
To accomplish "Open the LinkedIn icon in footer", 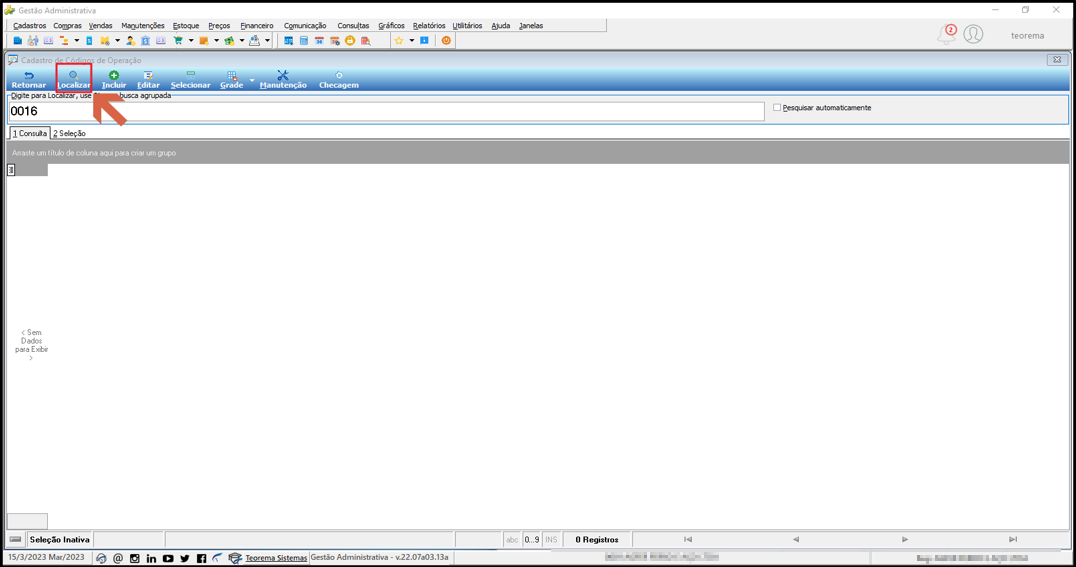I will point(151,558).
